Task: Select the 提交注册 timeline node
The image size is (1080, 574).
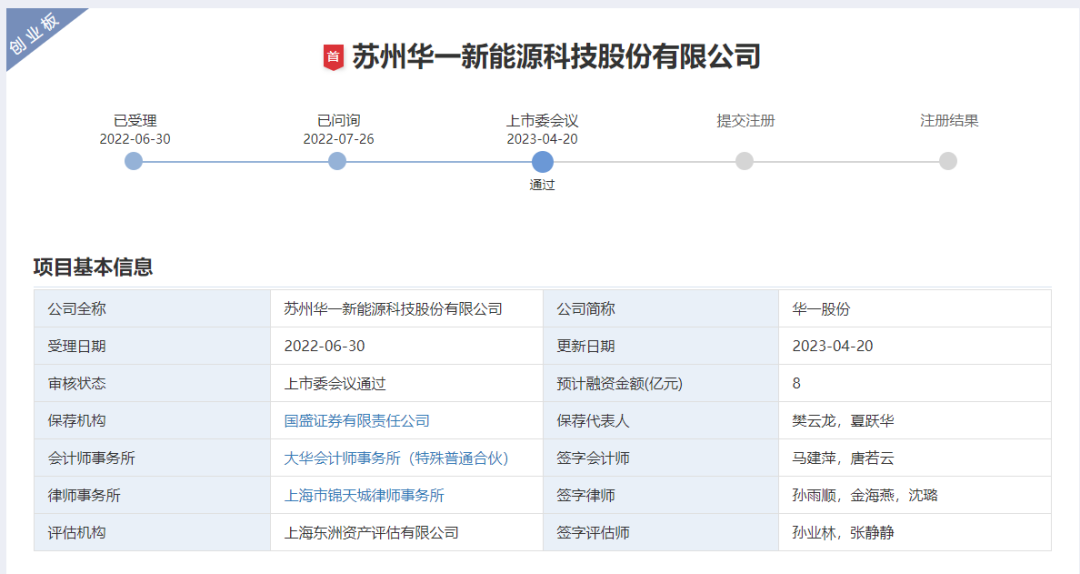Action: pyautogui.click(x=745, y=161)
